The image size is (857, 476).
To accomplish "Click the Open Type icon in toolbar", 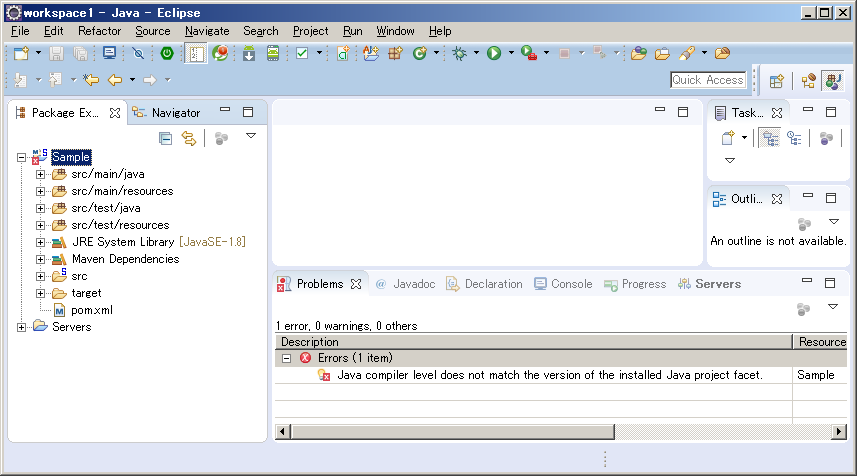I will [638, 53].
